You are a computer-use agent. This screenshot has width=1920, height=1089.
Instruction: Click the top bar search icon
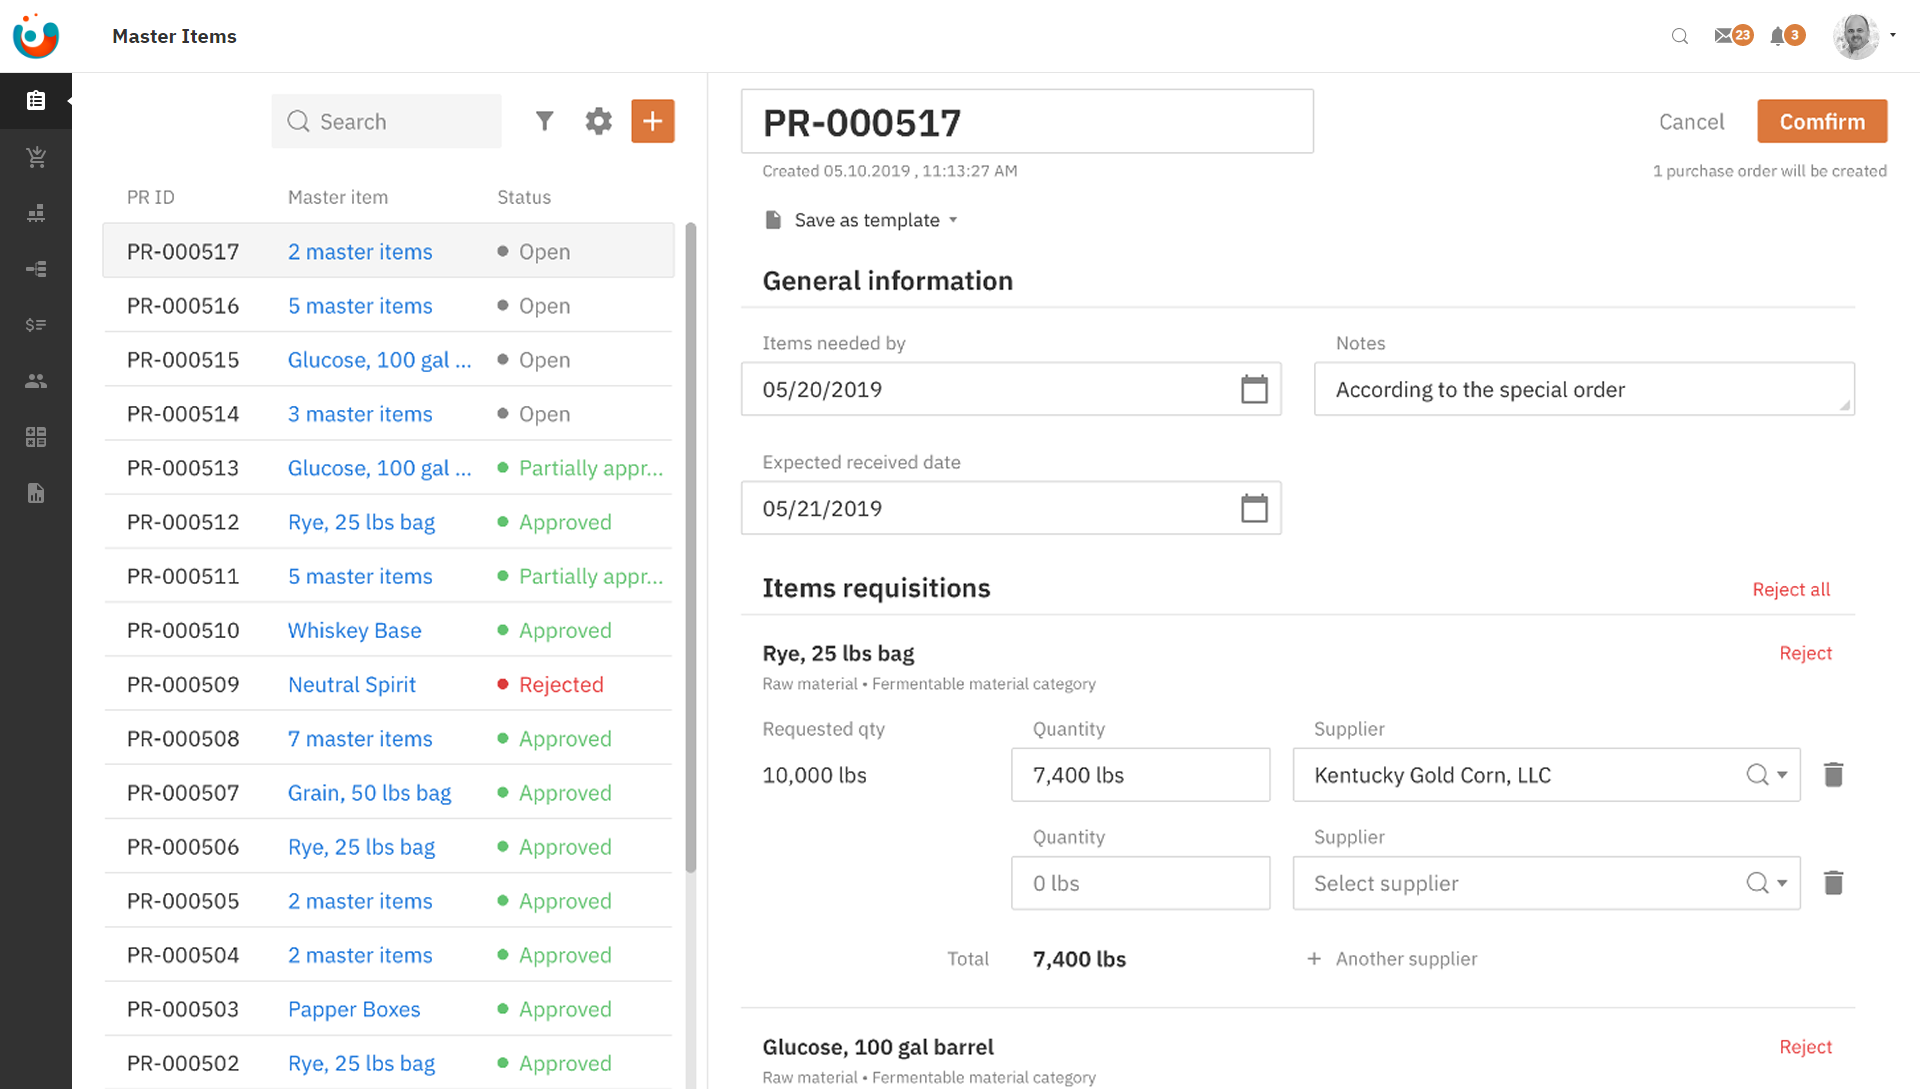[1680, 36]
